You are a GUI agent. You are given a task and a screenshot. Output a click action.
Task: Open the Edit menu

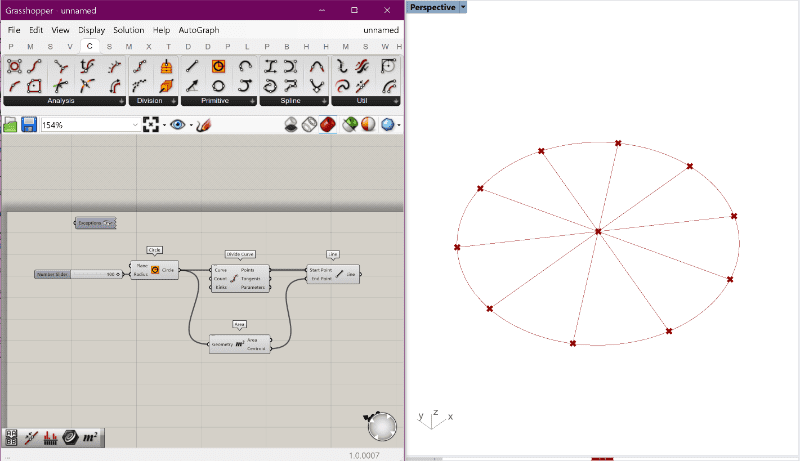[36, 30]
